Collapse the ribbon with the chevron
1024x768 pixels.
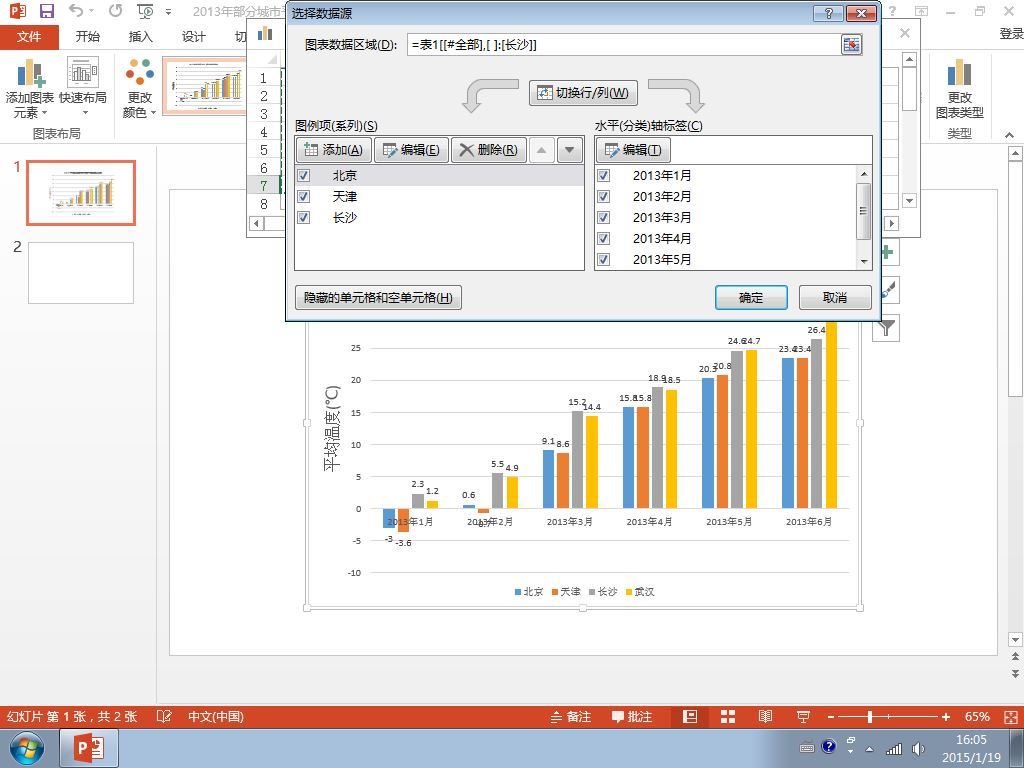(1010, 135)
